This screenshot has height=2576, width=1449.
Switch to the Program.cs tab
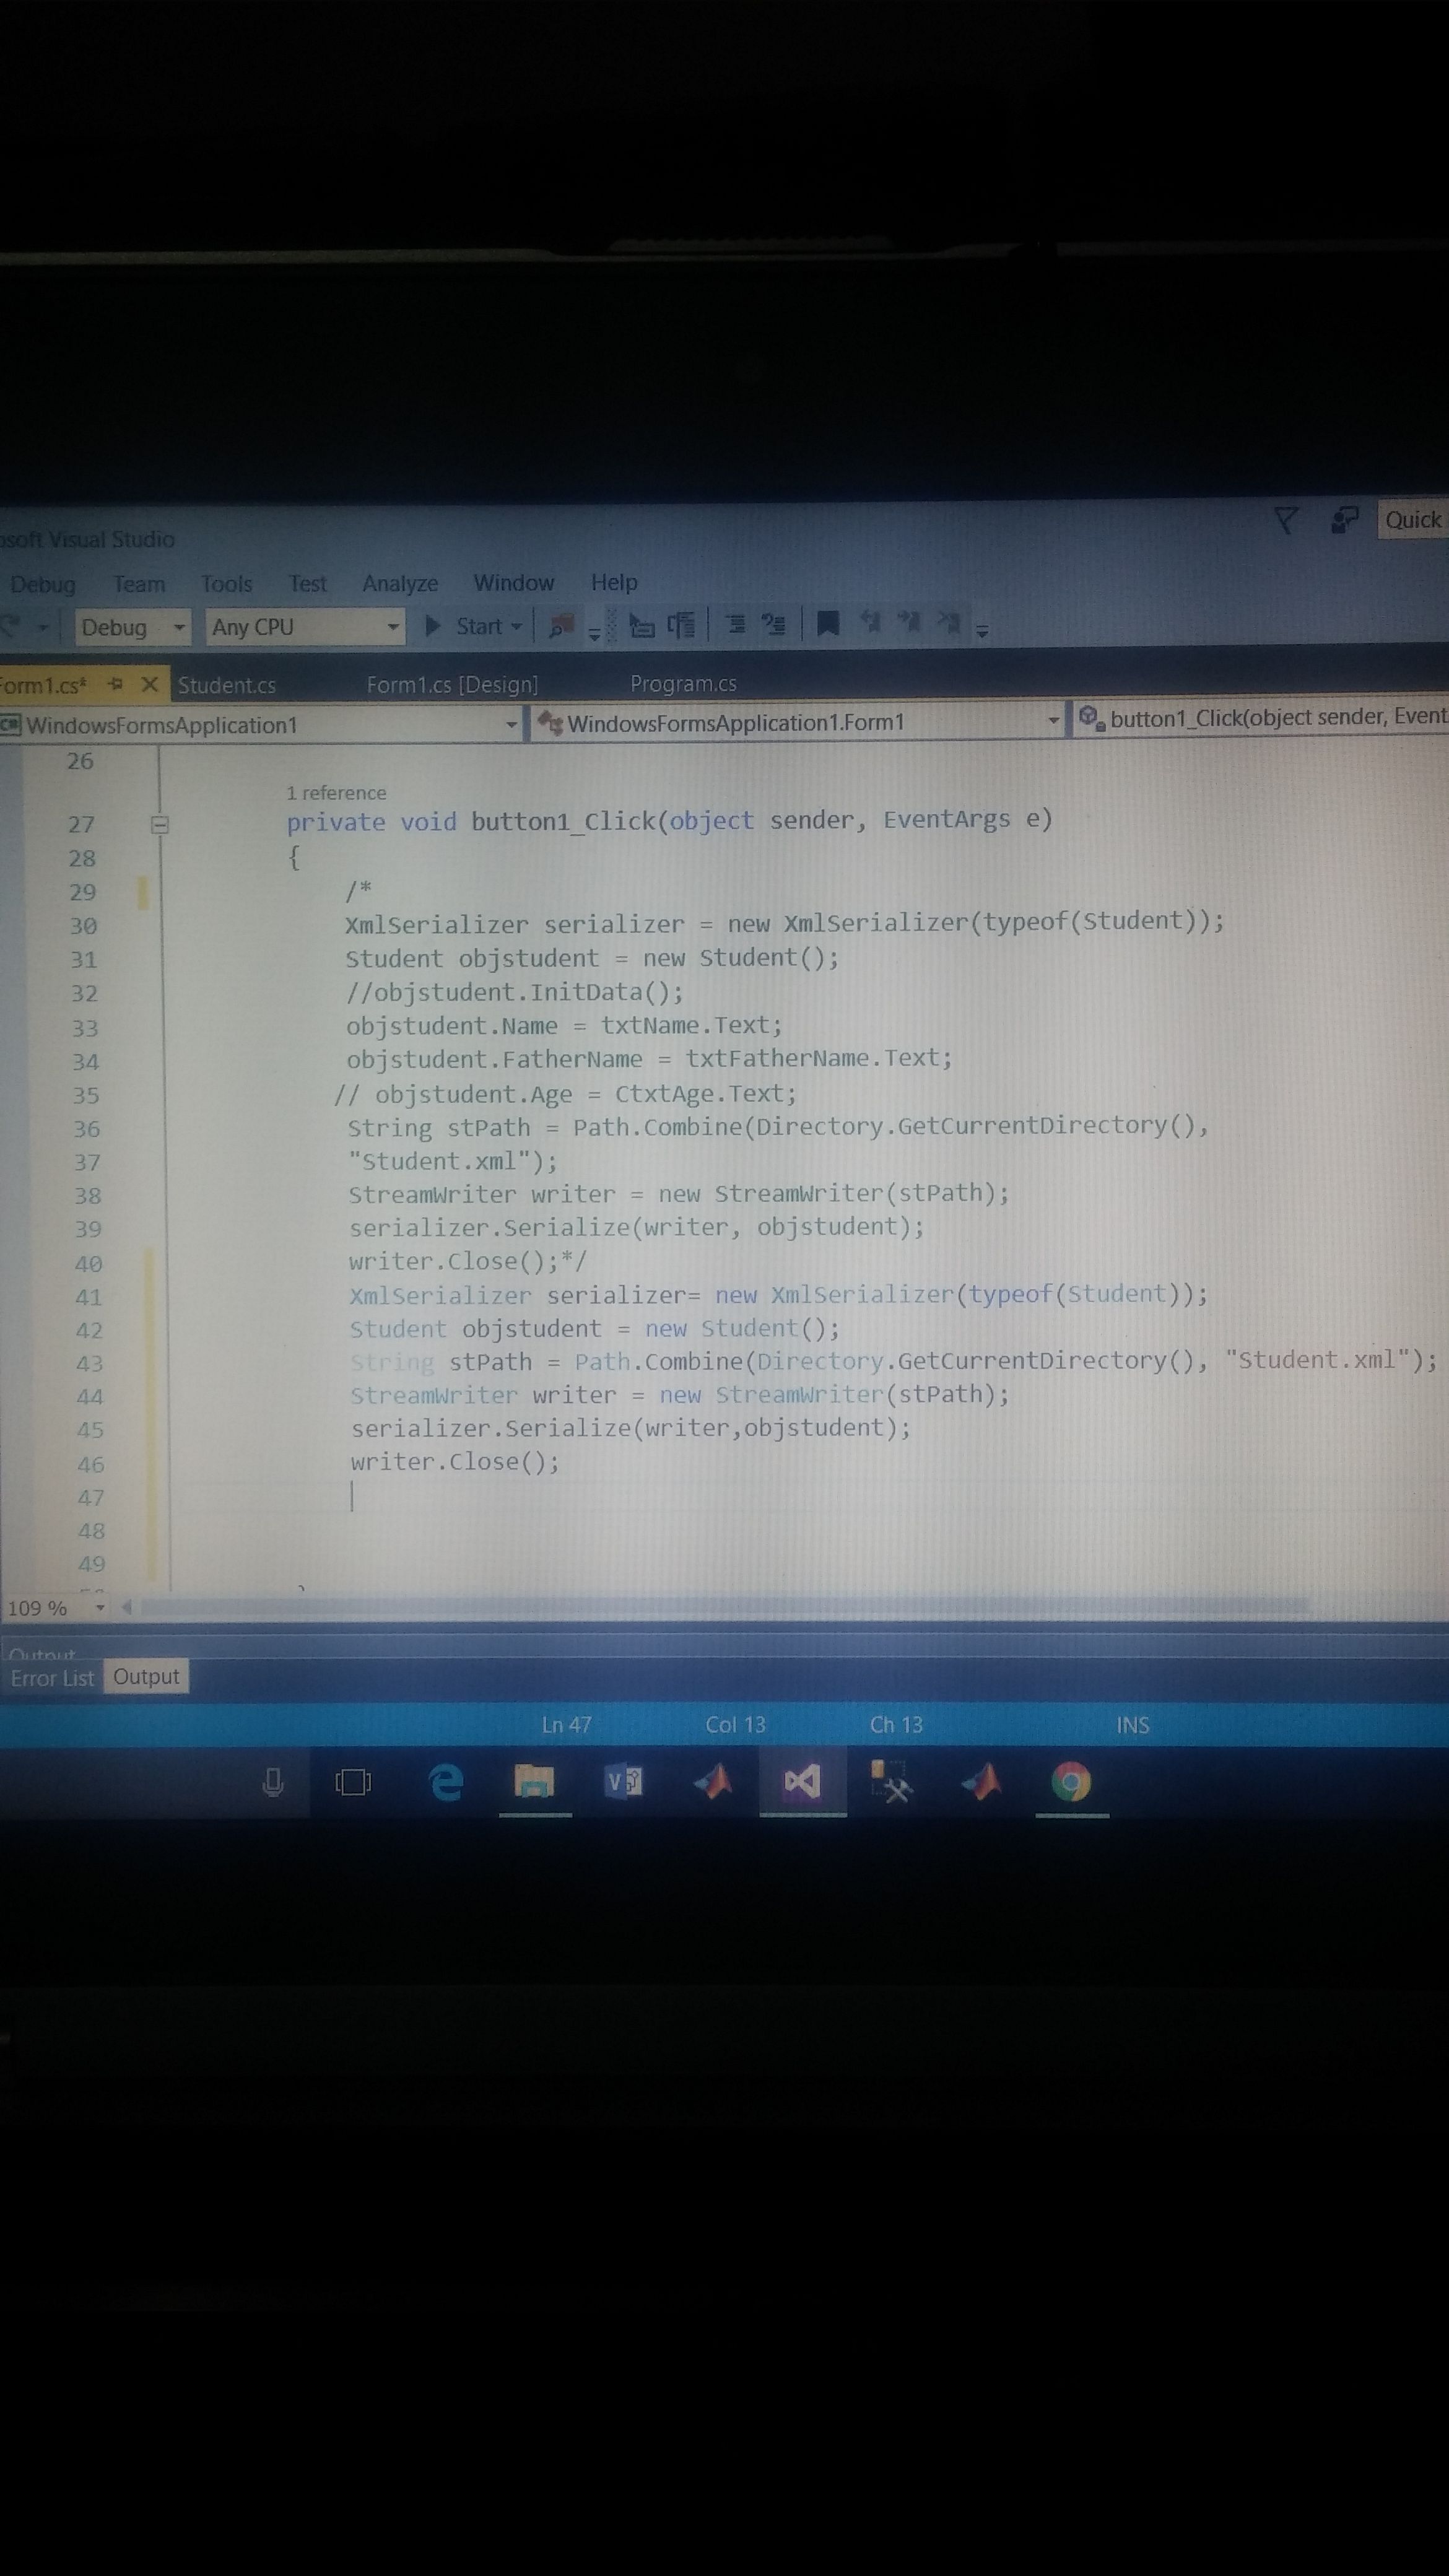click(683, 683)
